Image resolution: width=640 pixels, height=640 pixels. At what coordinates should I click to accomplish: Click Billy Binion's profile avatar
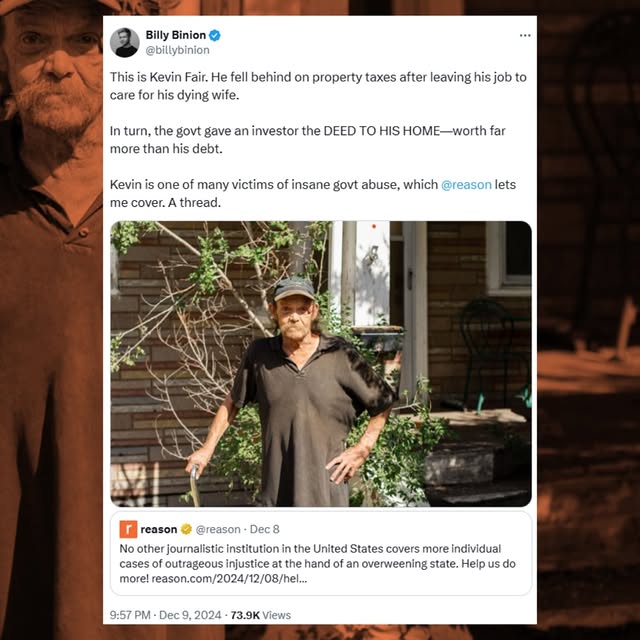[x=125, y=42]
